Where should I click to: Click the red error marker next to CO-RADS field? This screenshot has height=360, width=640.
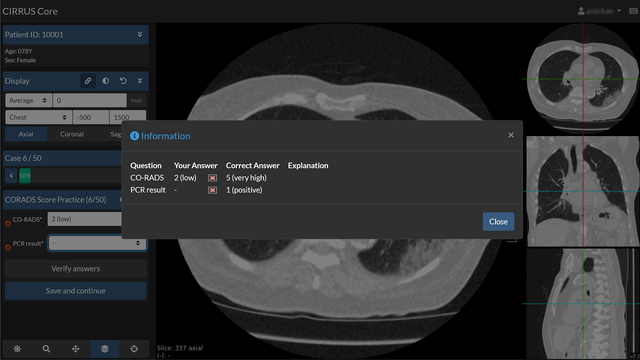tap(8, 223)
